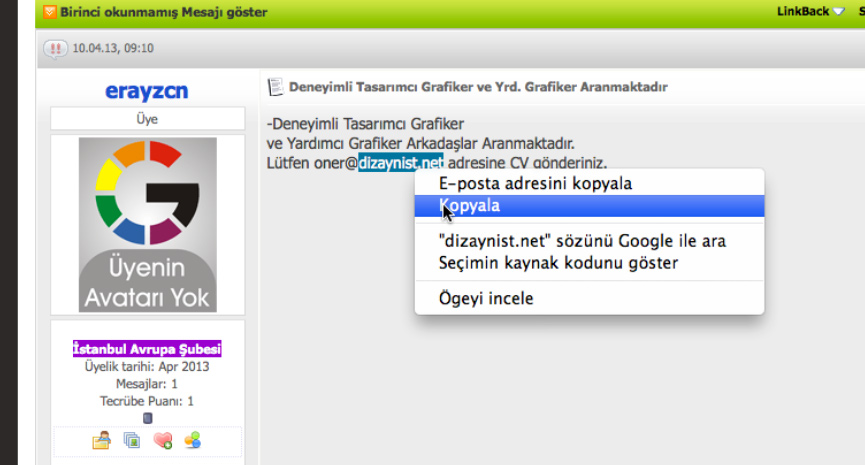Click the highlighted dizaynist.net email text
Image resolution: width=865 pixels, height=465 pixels.
(400, 162)
